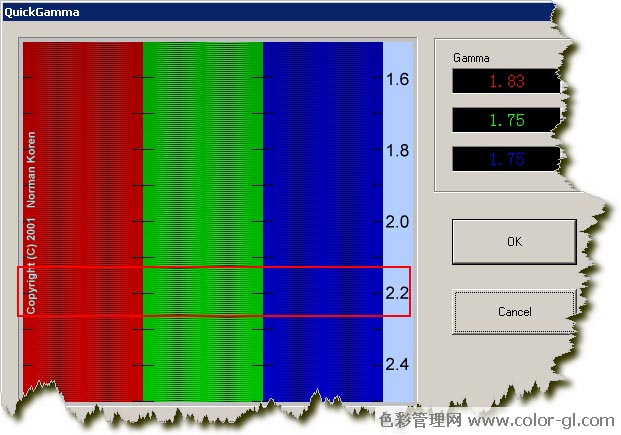Click the 1.8 gamma scale label
This screenshot has width=621, height=435.
(x=397, y=150)
